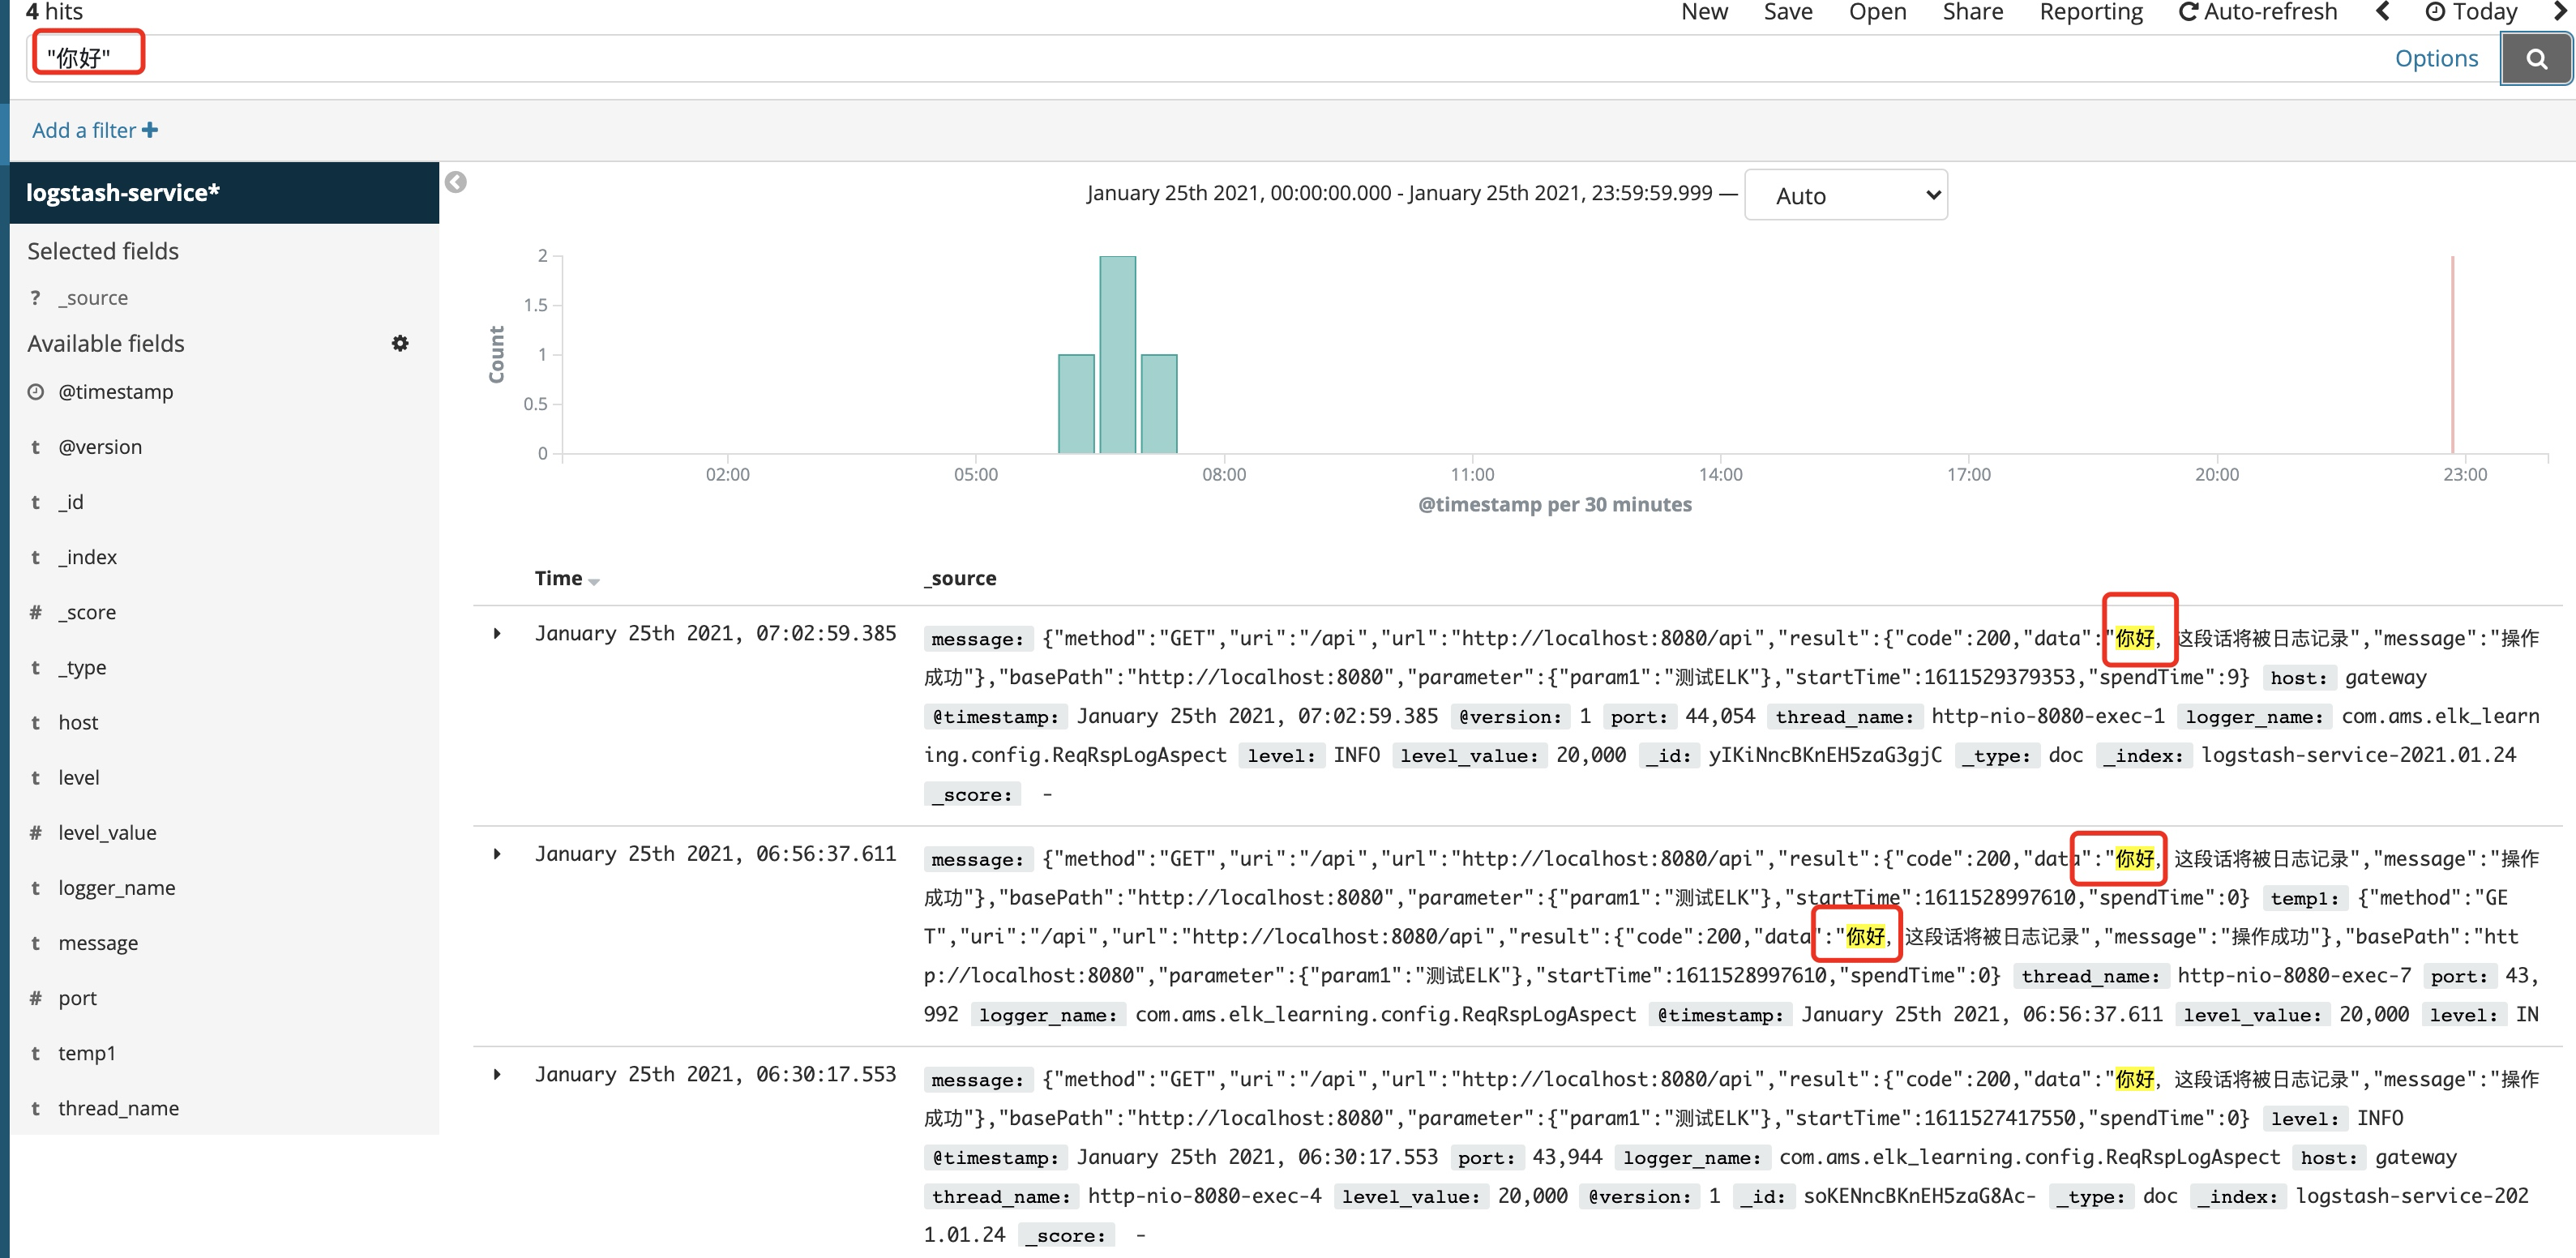Go to next time range arrow

click(2560, 12)
